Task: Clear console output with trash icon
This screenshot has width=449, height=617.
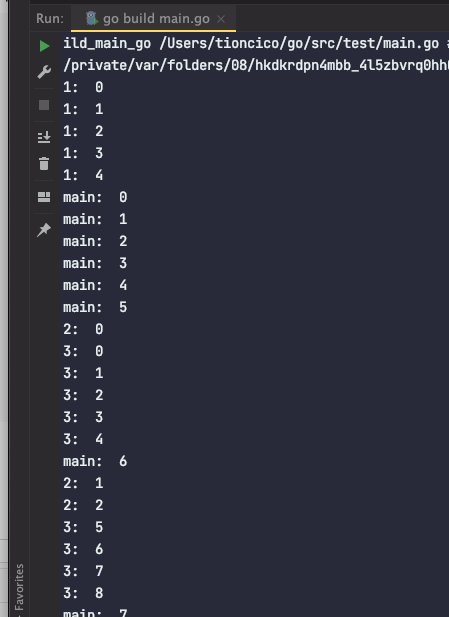Action: click(x=44, y=163)
